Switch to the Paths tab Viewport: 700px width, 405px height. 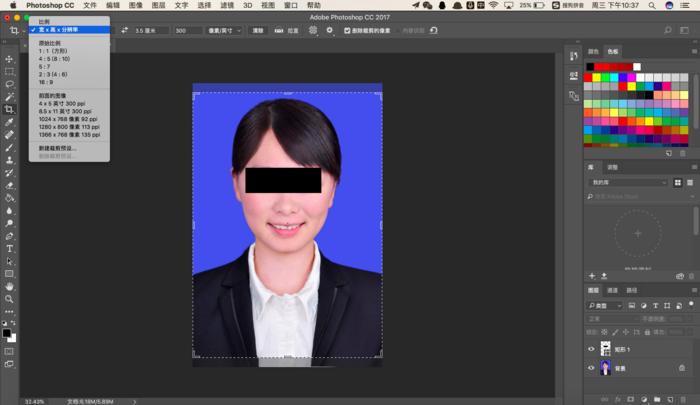pyautogui.click(x=631, y=290)
